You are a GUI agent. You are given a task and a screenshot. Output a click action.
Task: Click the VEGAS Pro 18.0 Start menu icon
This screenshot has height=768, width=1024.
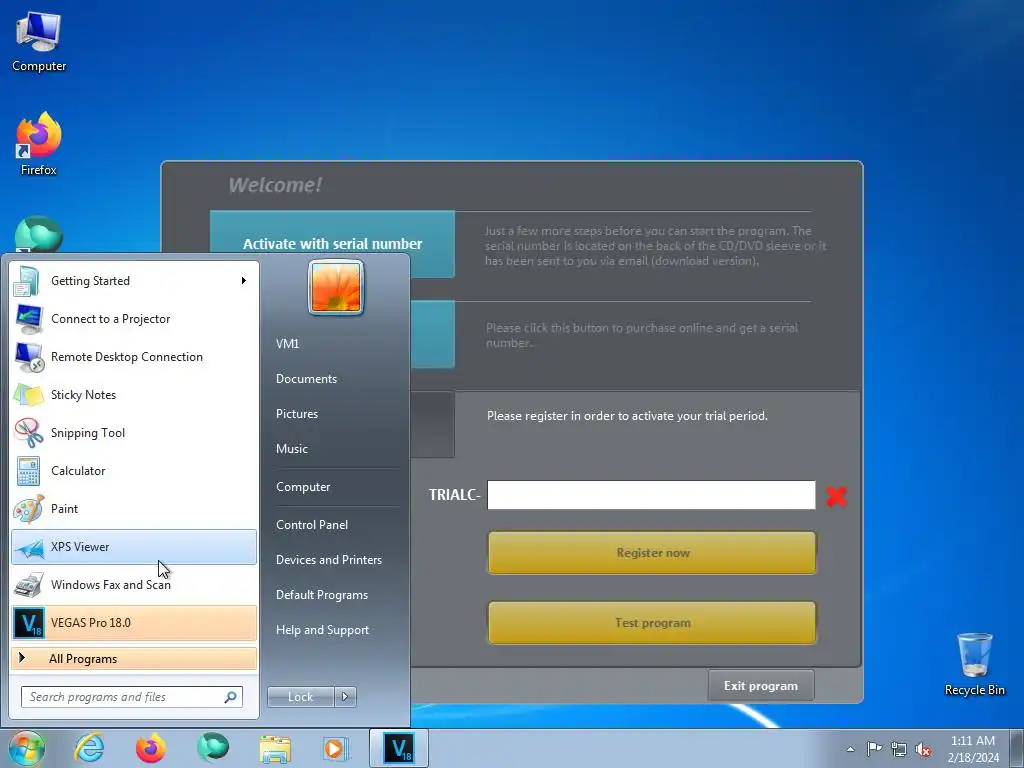[29, 623]
